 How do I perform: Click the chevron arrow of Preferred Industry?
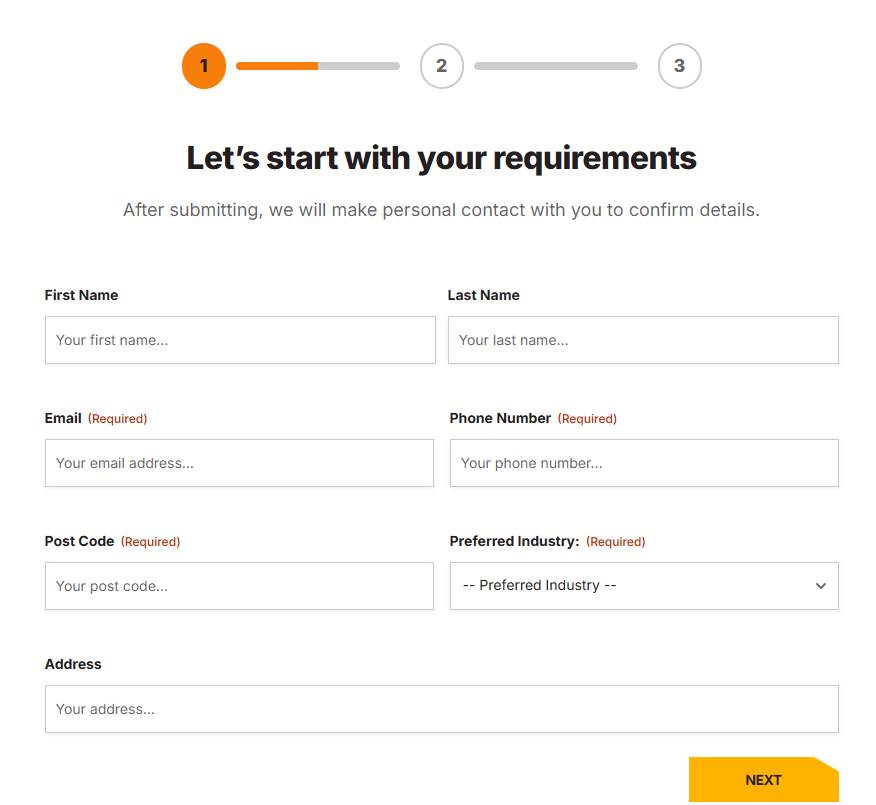click(x=820, y=586)
